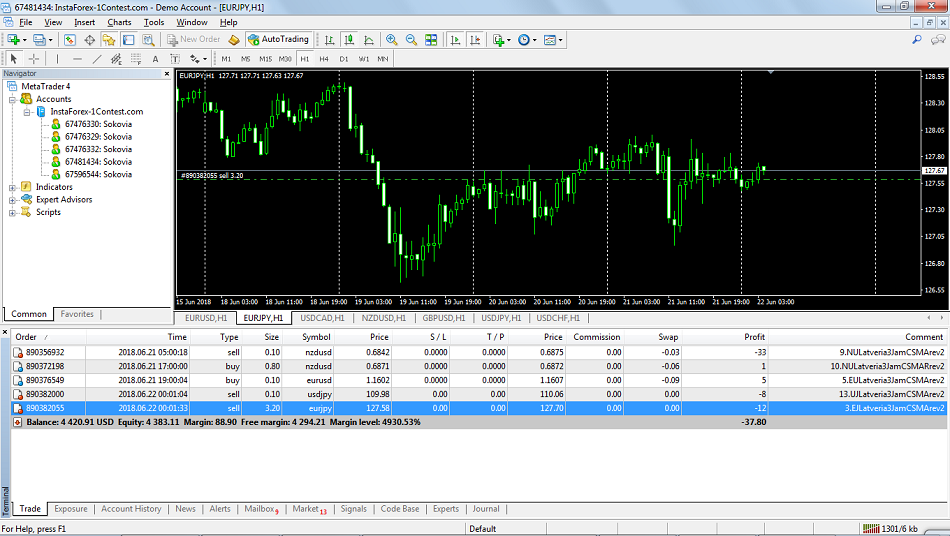Switch to the GBPUSD,H1 chart tab
The width and height of the screenshot is (950, 536).
[443, 318]
